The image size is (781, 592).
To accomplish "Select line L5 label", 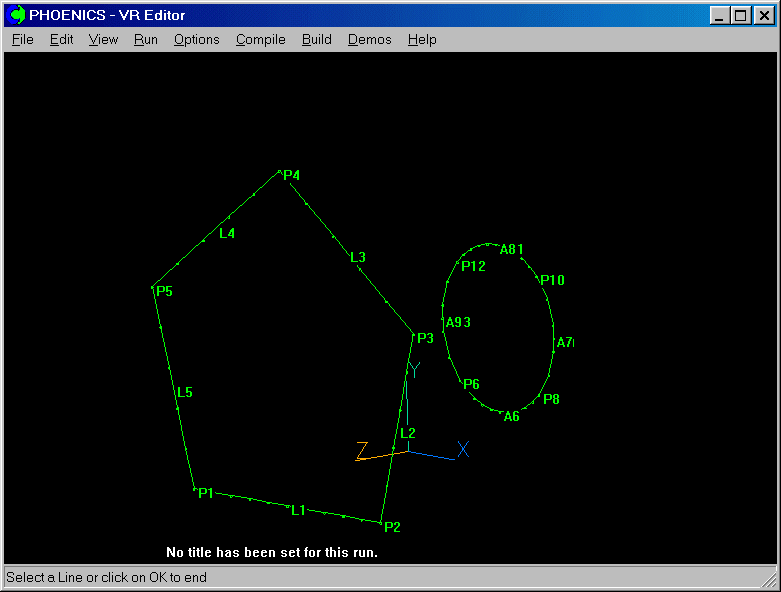I will pos(185,392).
